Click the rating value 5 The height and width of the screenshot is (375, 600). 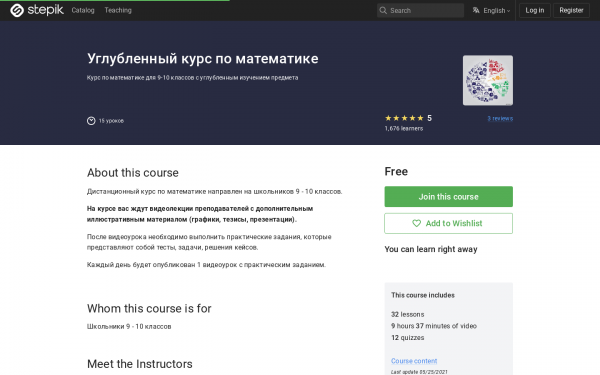[x=429, y=118]
